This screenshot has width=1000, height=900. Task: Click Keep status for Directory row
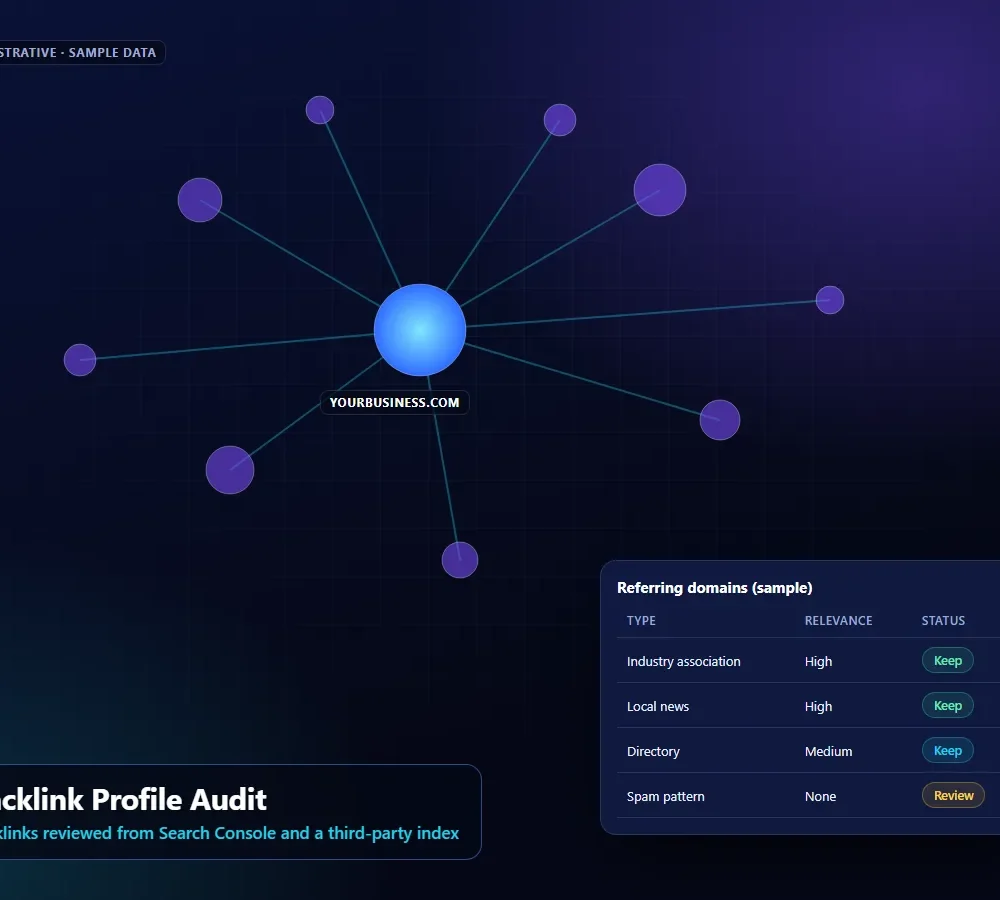[948, 751]
